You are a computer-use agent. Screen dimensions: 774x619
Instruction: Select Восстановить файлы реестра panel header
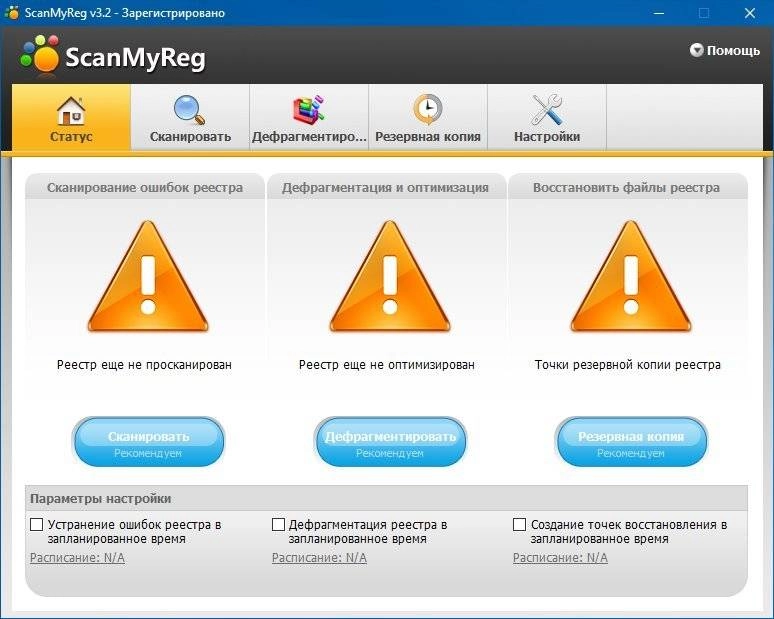point(627,188)
